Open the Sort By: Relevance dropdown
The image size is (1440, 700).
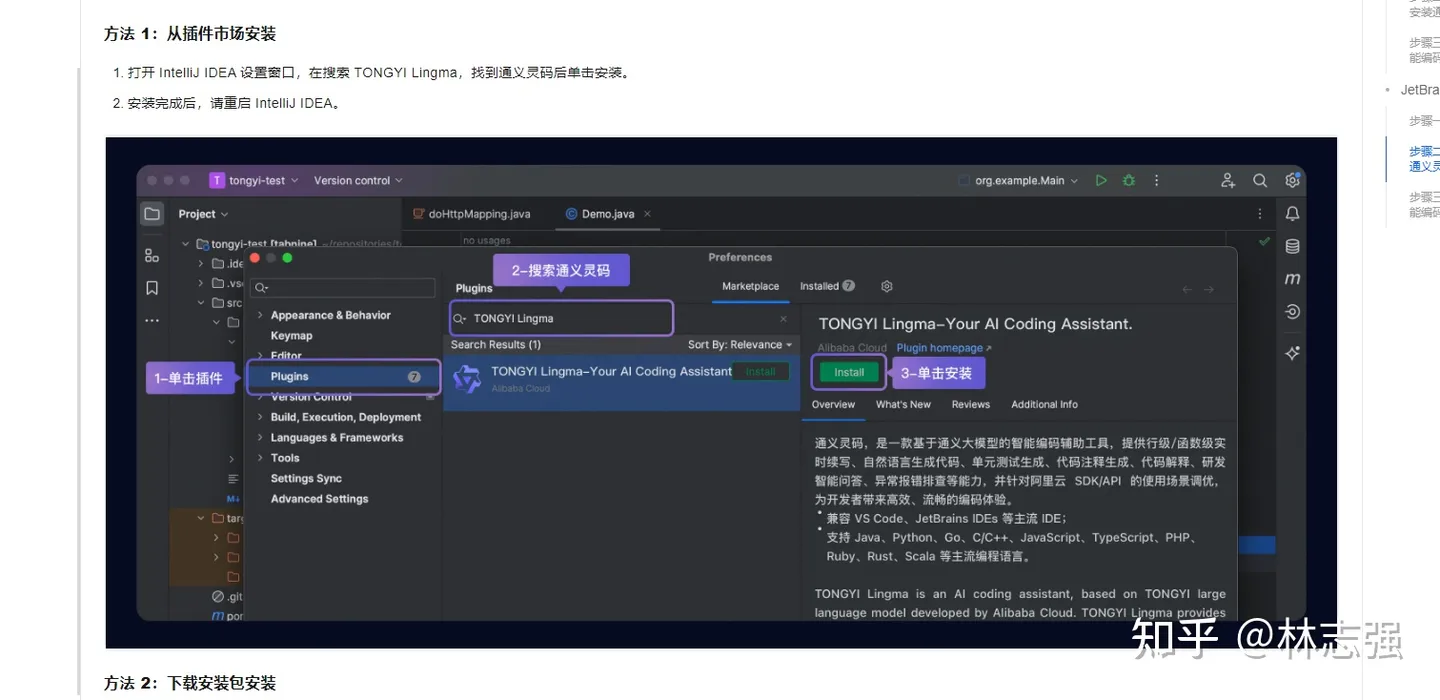pyautogui.click(x=740, y=345)
